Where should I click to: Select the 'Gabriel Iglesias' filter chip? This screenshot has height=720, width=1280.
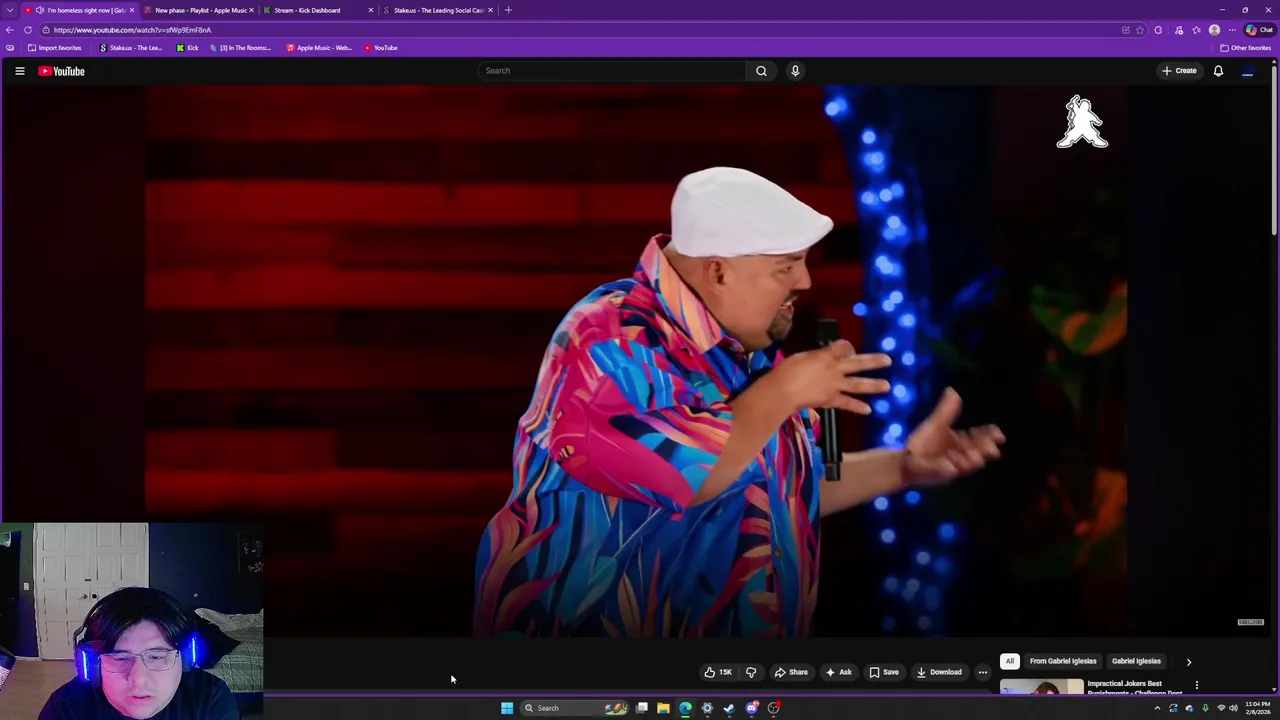point(1136,661)
